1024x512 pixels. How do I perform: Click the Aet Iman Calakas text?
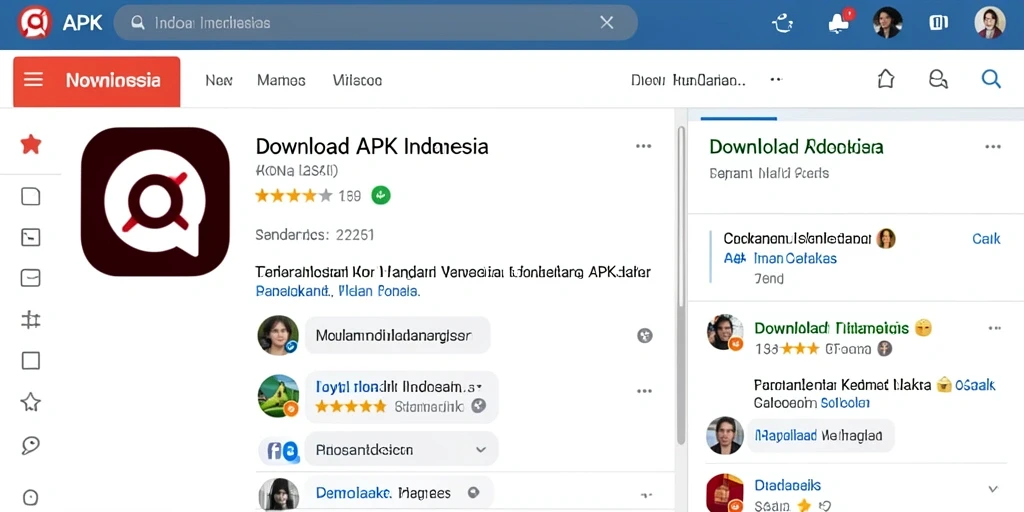780,258
